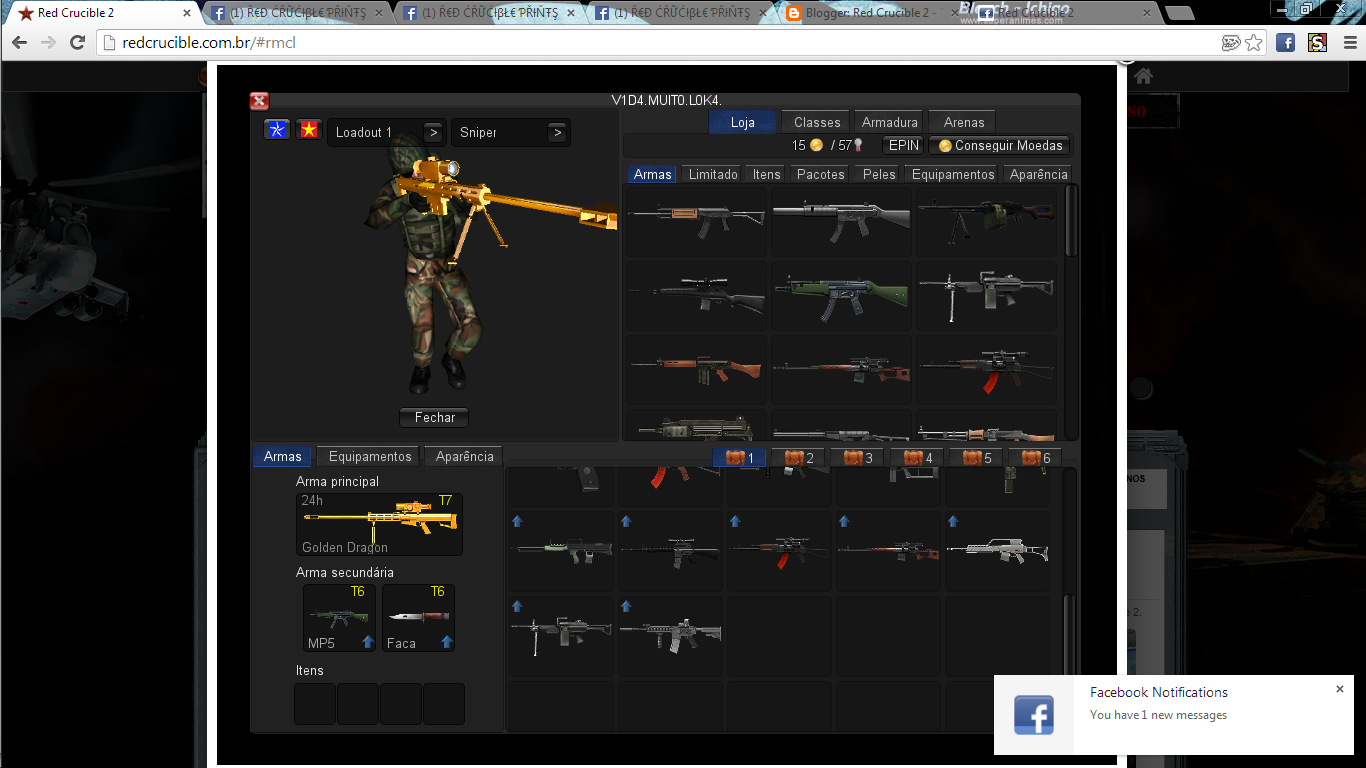Click upgrade arrow on black M4 carbine
The width and height of the screenshot is (1366, 768).
[626, 606]
